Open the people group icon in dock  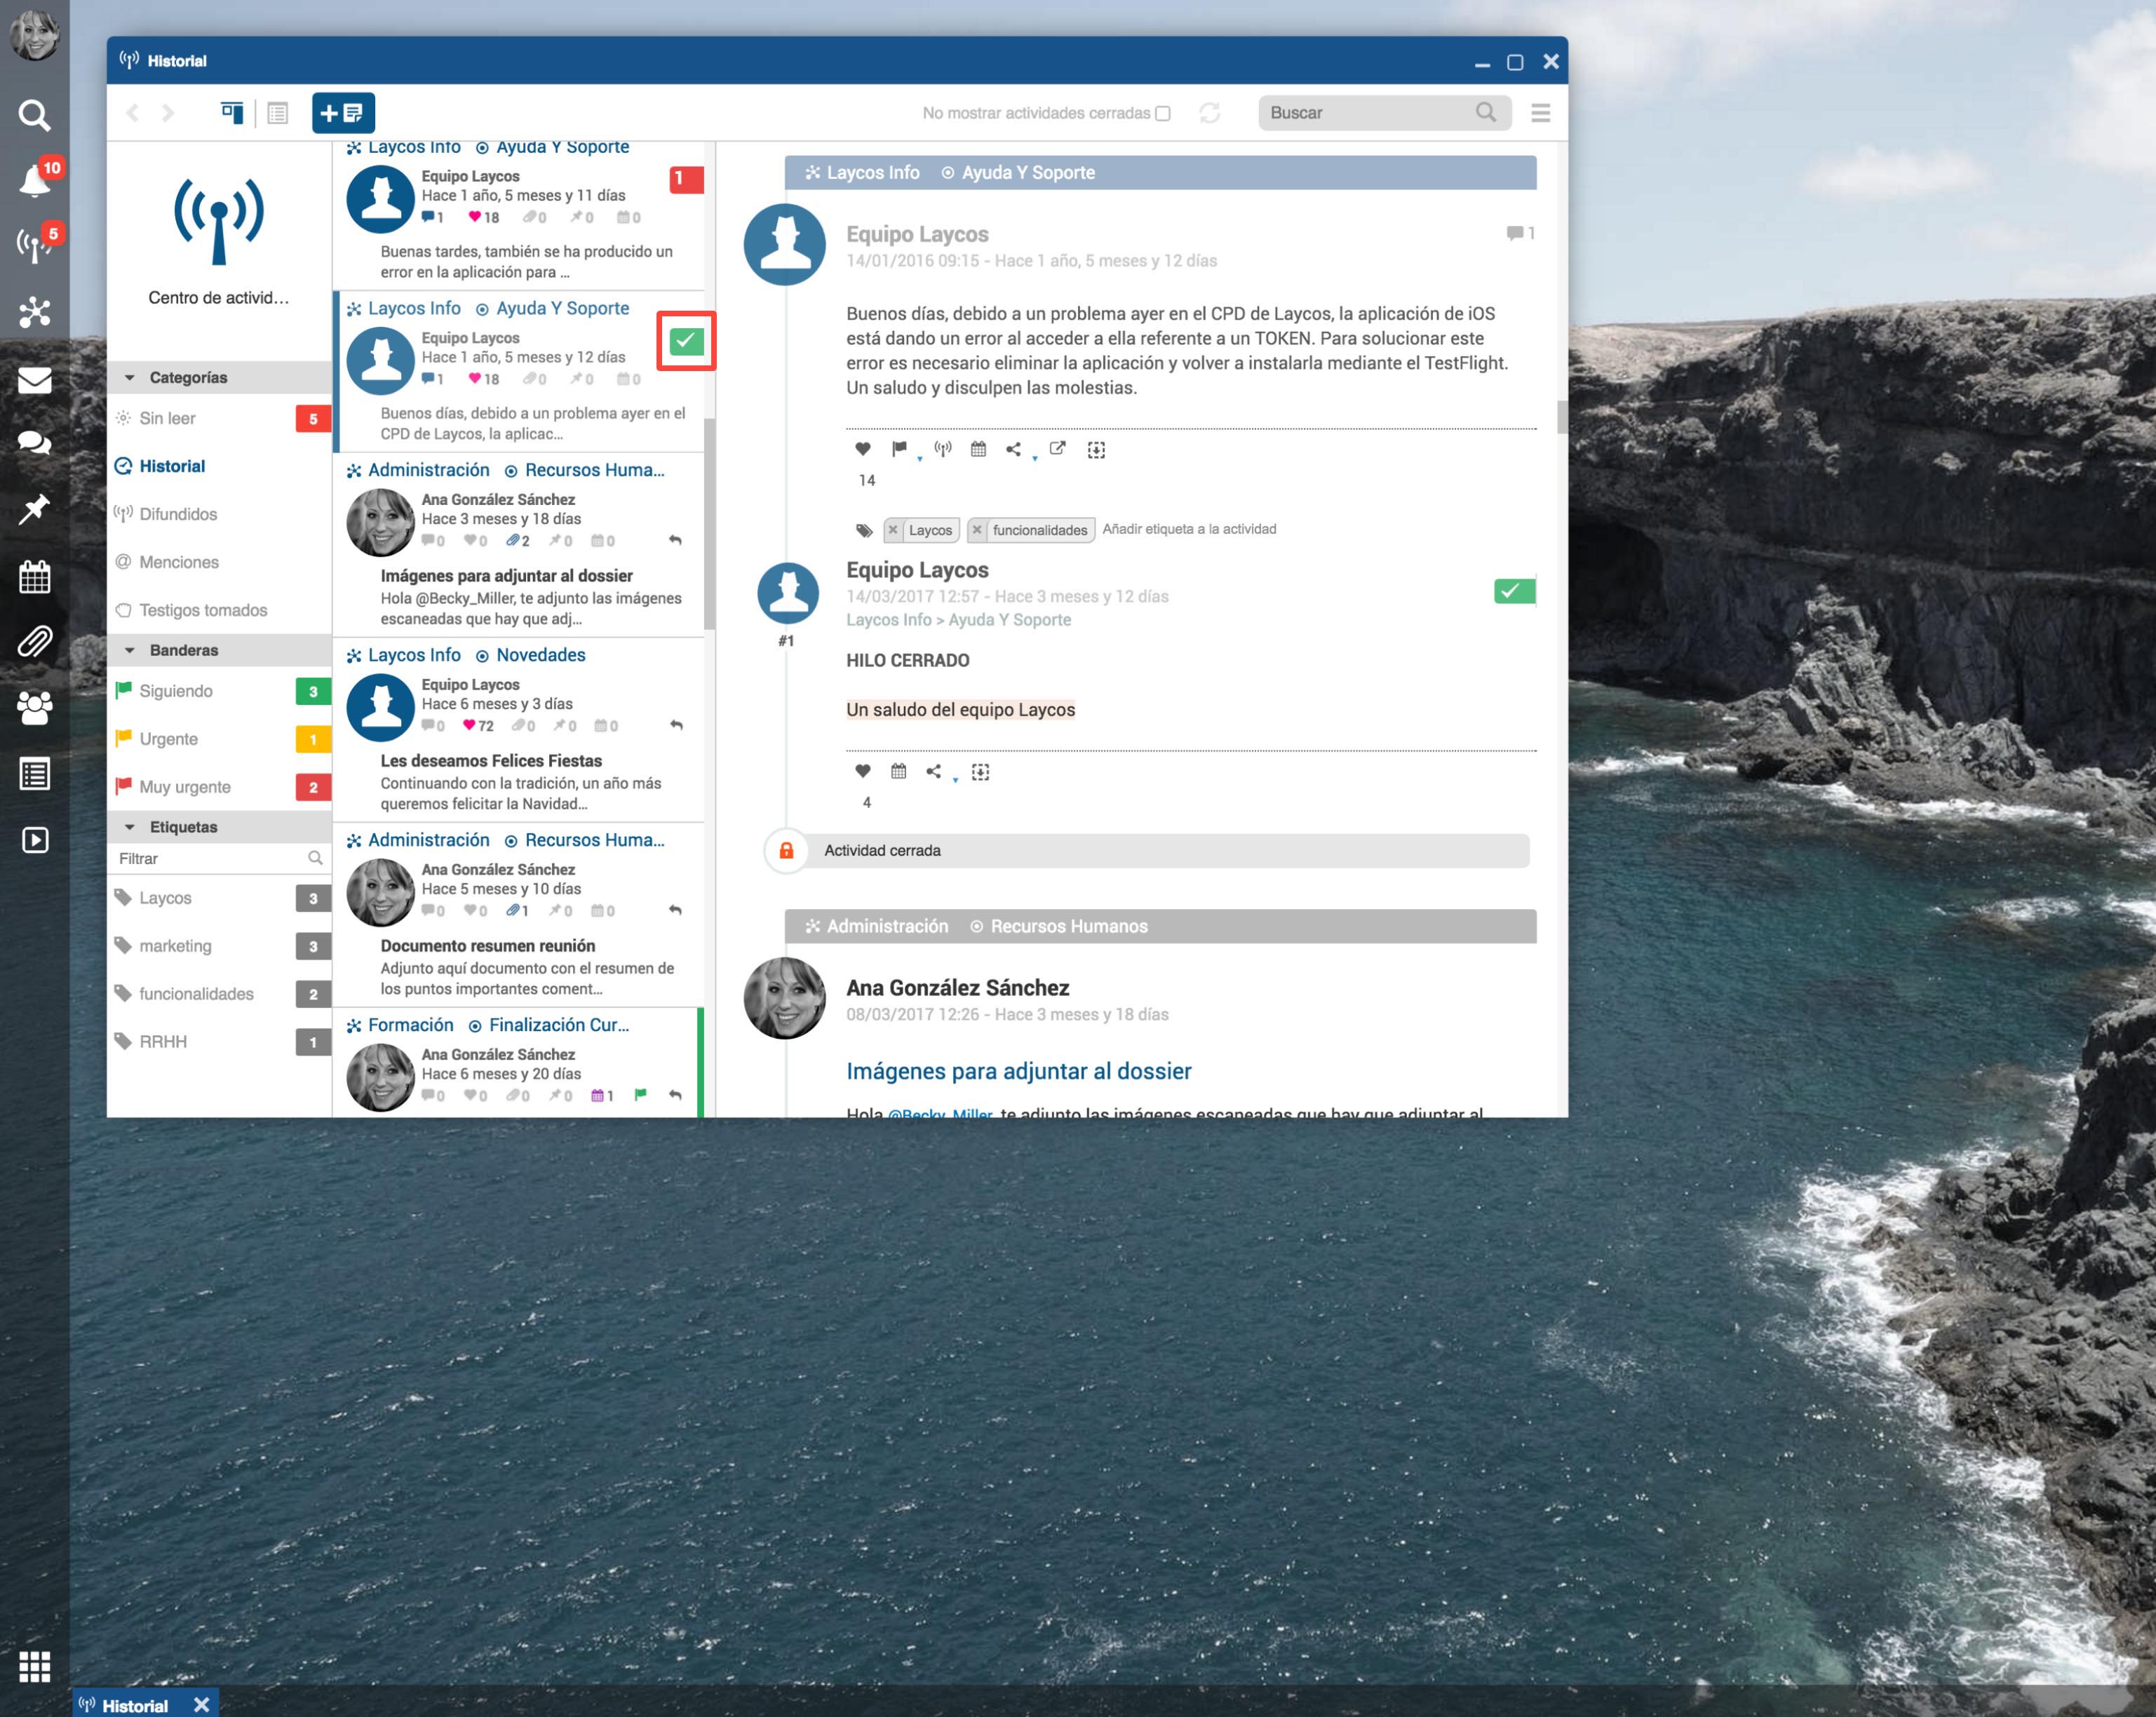pyautogui.click(x=34, y=708)
